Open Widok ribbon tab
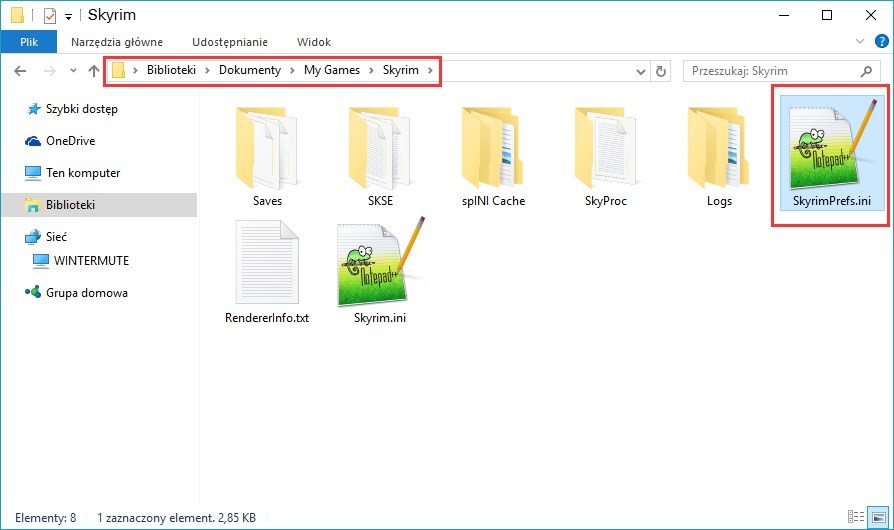This screenshot has height=530, width=894. [x=314, y=42]
